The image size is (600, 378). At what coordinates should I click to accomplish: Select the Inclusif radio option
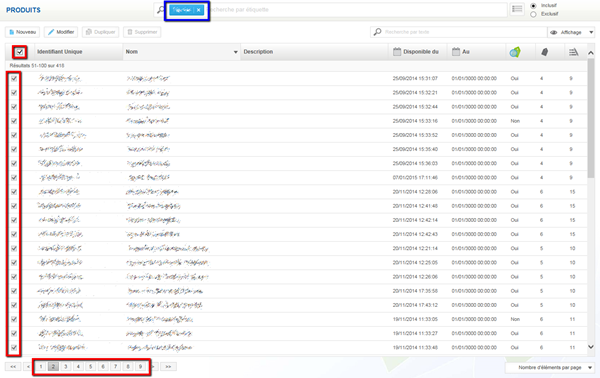(x=533, y=6)
